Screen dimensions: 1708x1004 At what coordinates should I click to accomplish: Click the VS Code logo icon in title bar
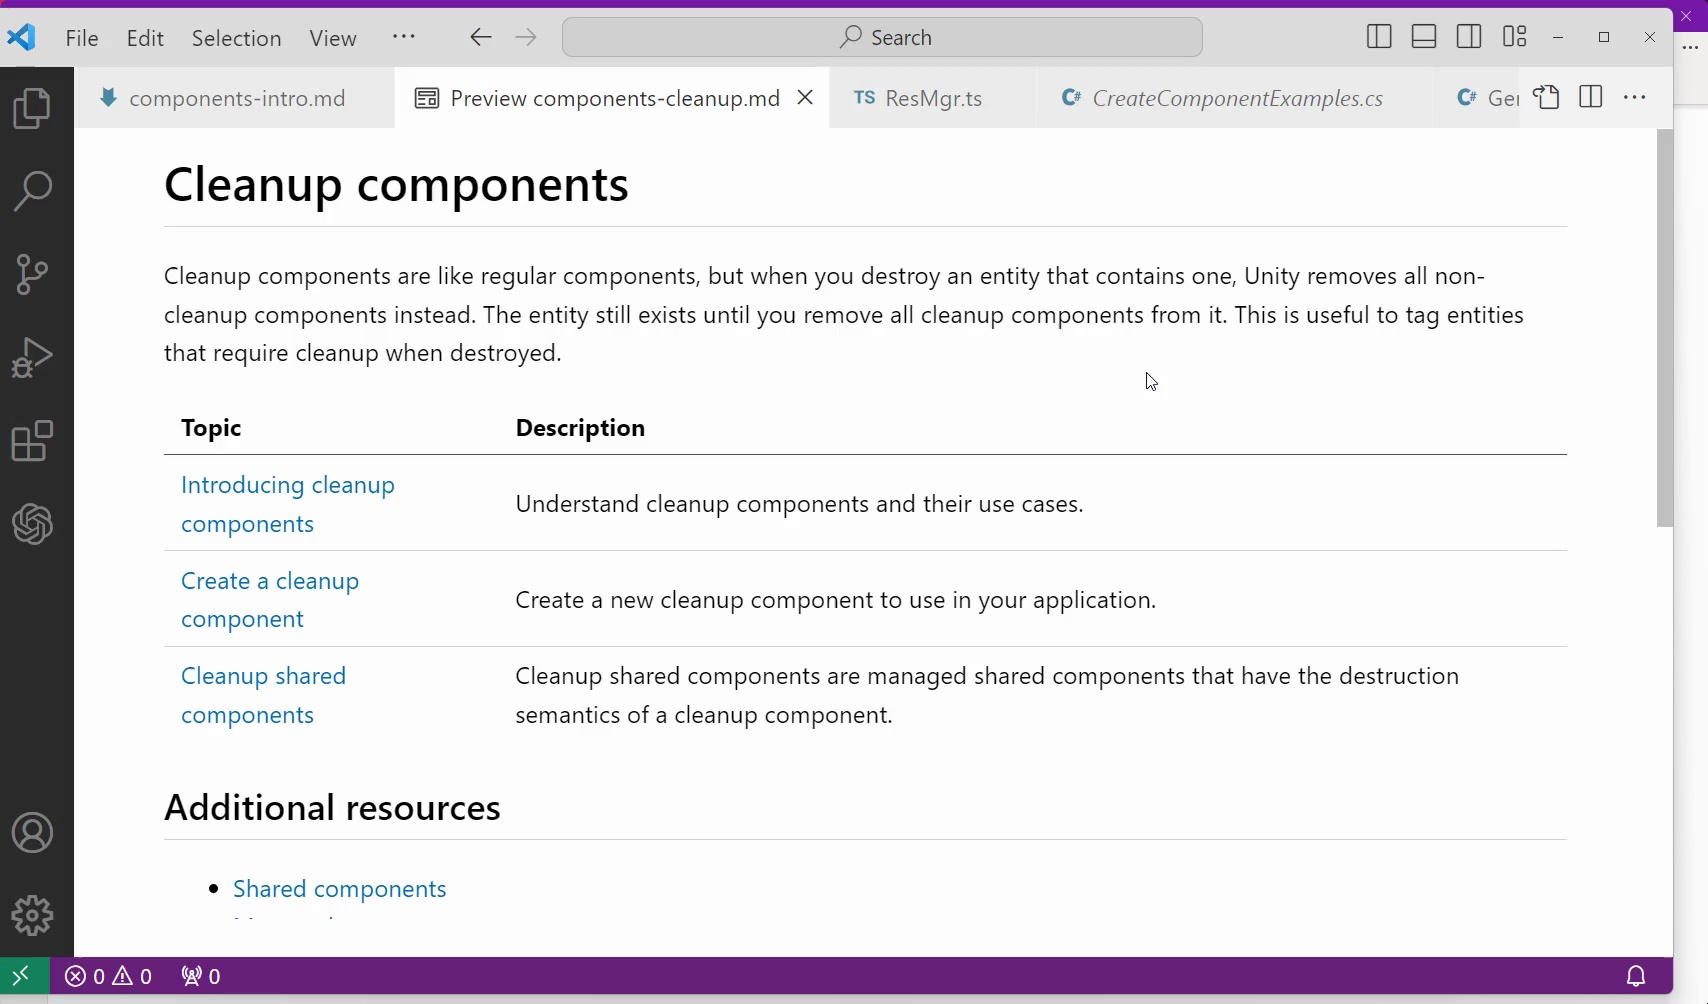[x=22, y=38]
